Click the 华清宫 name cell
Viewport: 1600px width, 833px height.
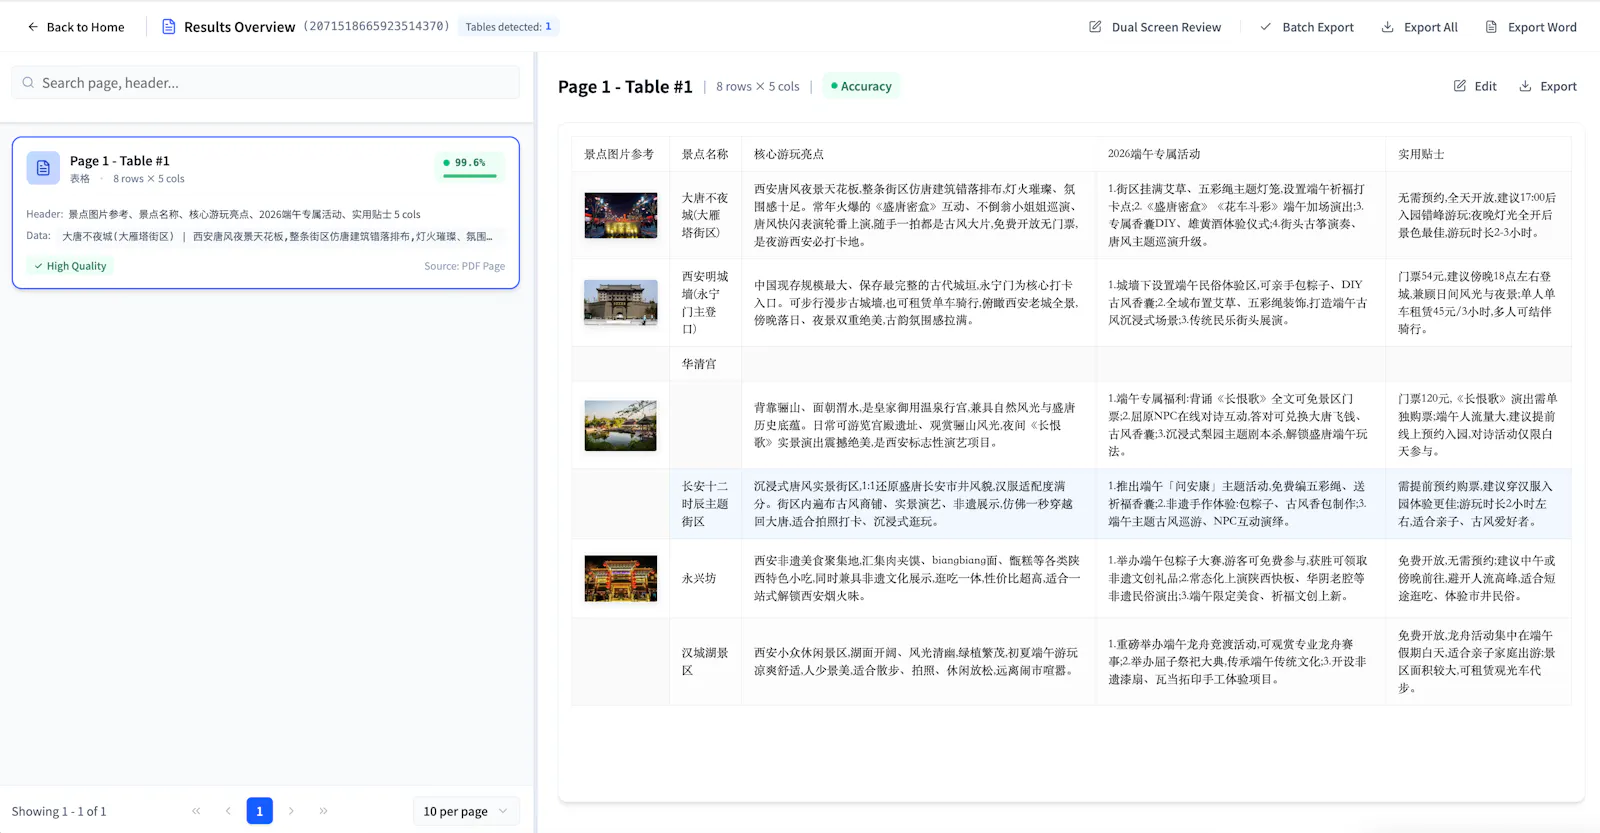705,364
